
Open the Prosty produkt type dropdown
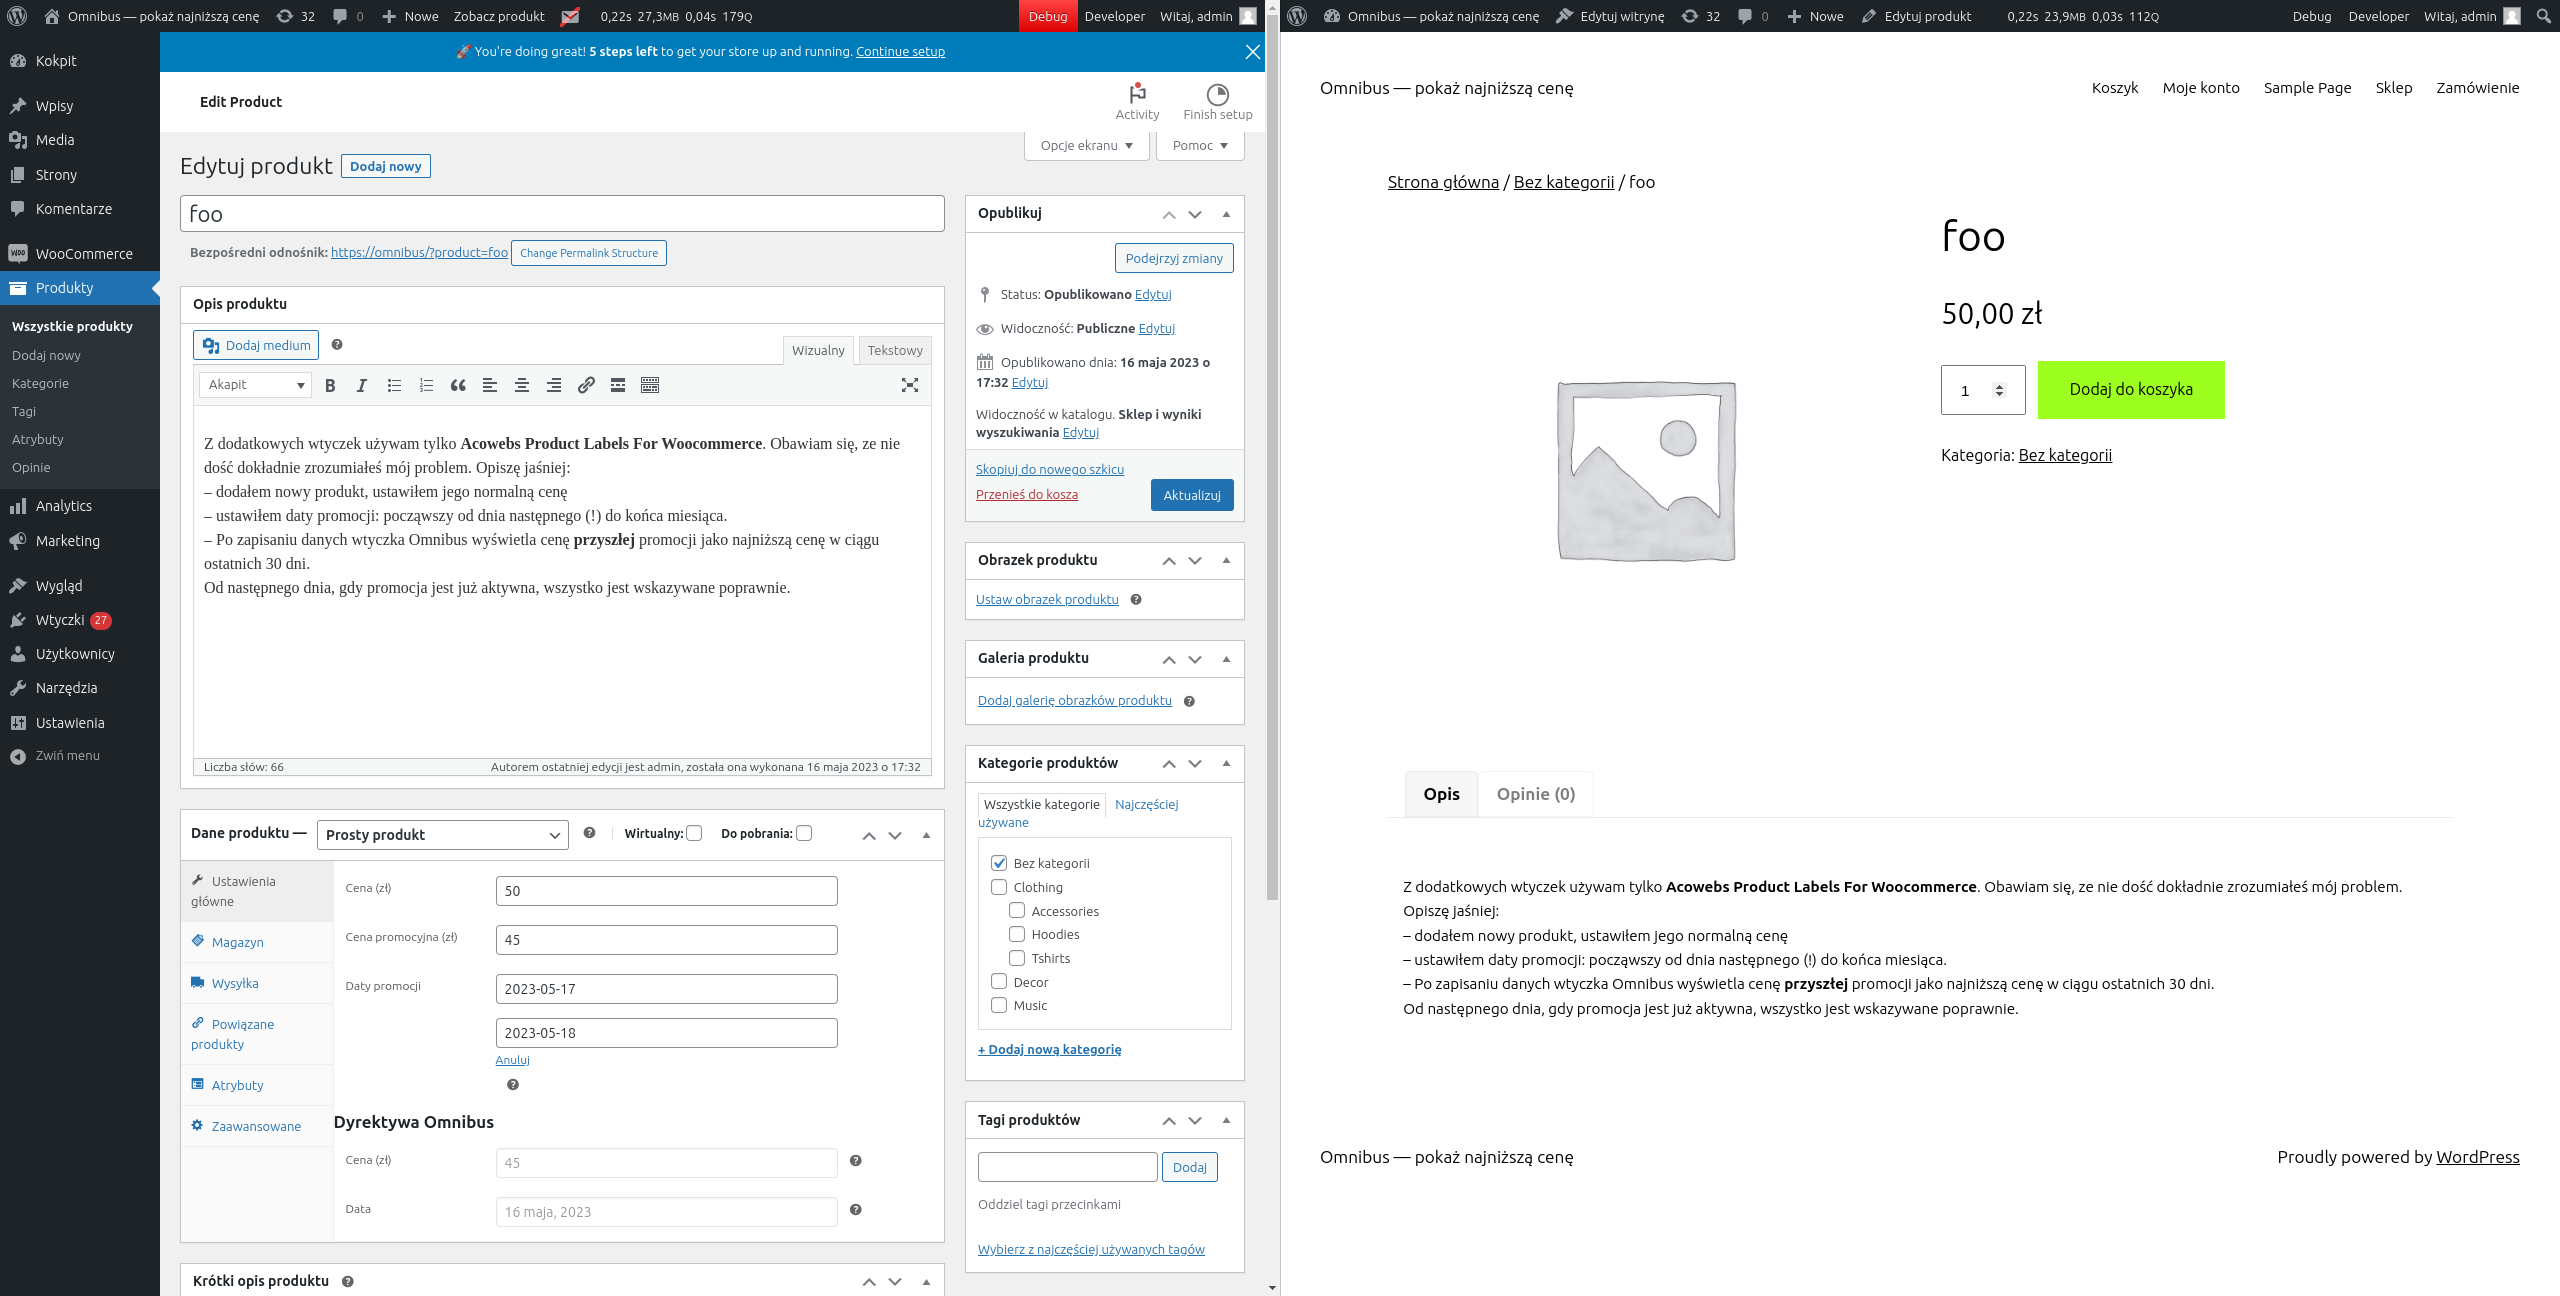[x=442, y=835]
